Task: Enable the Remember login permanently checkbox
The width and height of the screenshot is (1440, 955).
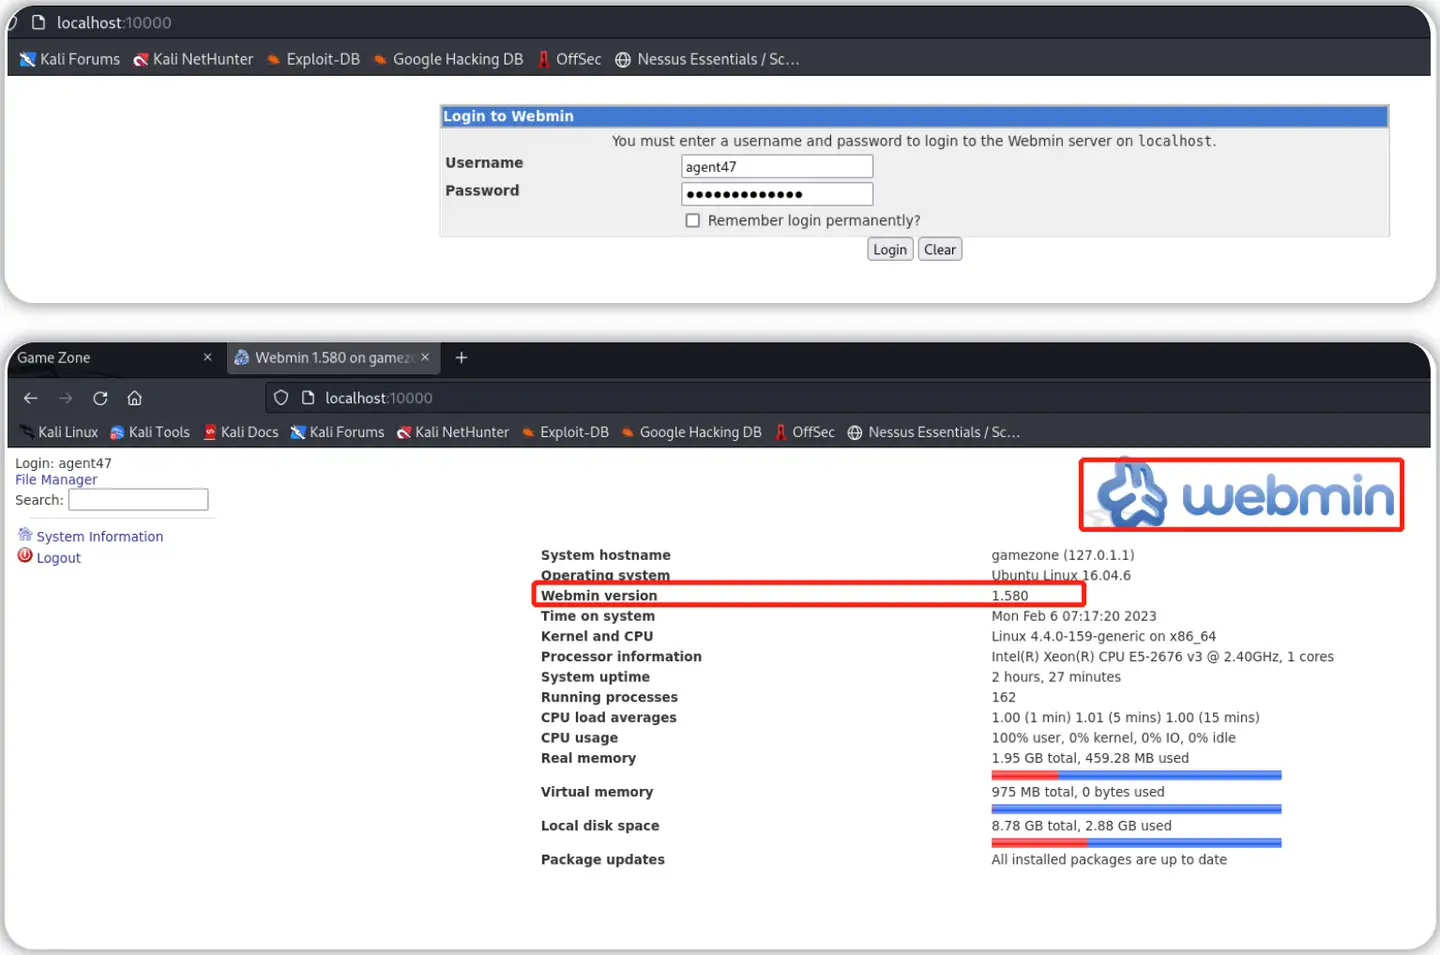Action: point(692,220)
